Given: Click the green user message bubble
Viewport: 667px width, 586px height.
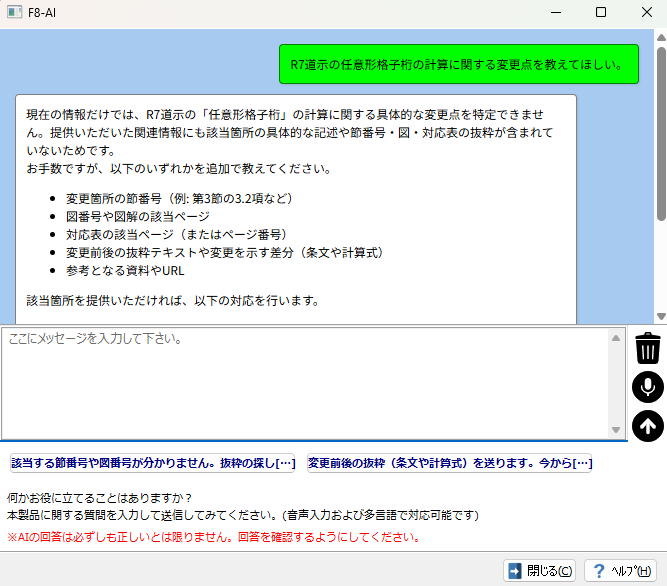Looking at the screenshot, I should (459, 64).
